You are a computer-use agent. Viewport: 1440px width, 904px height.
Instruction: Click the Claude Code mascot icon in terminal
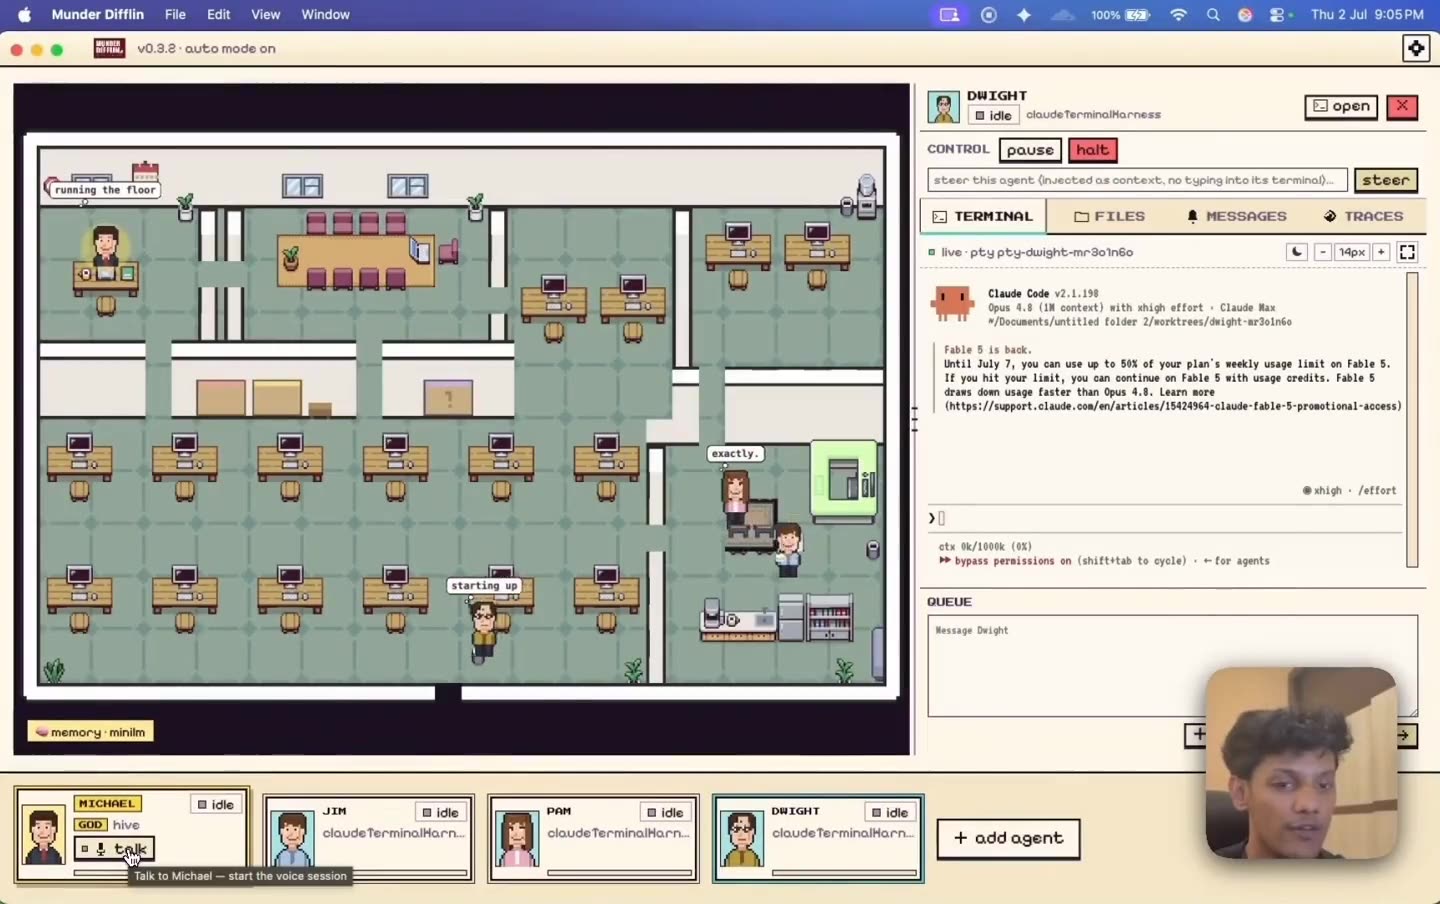952,303
